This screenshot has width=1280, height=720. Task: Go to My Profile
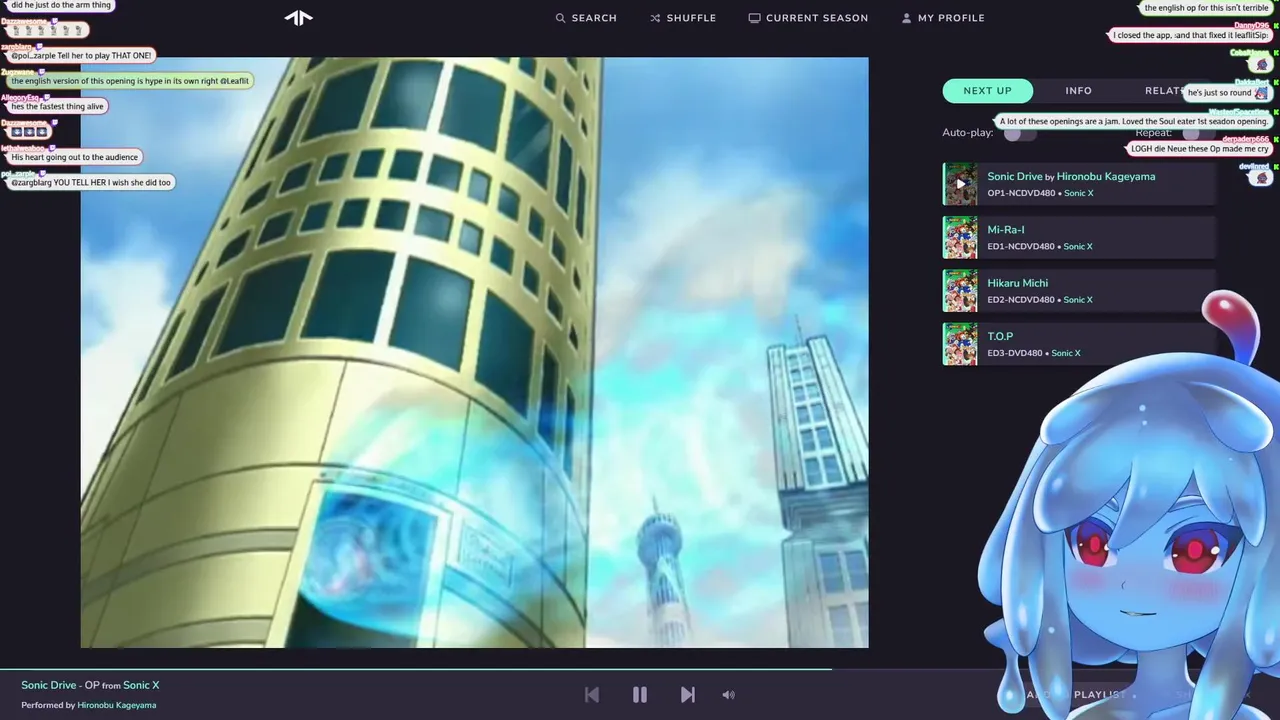click(943, 18)
